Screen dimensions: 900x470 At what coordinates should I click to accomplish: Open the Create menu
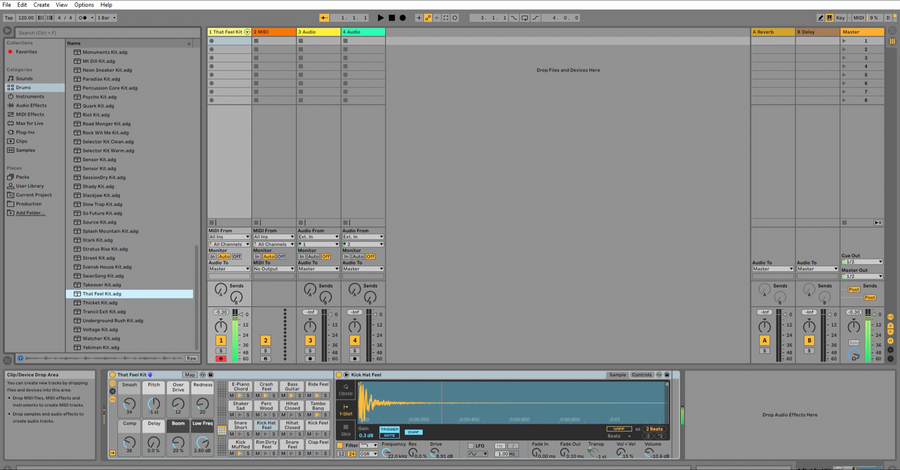coord(41,5)
